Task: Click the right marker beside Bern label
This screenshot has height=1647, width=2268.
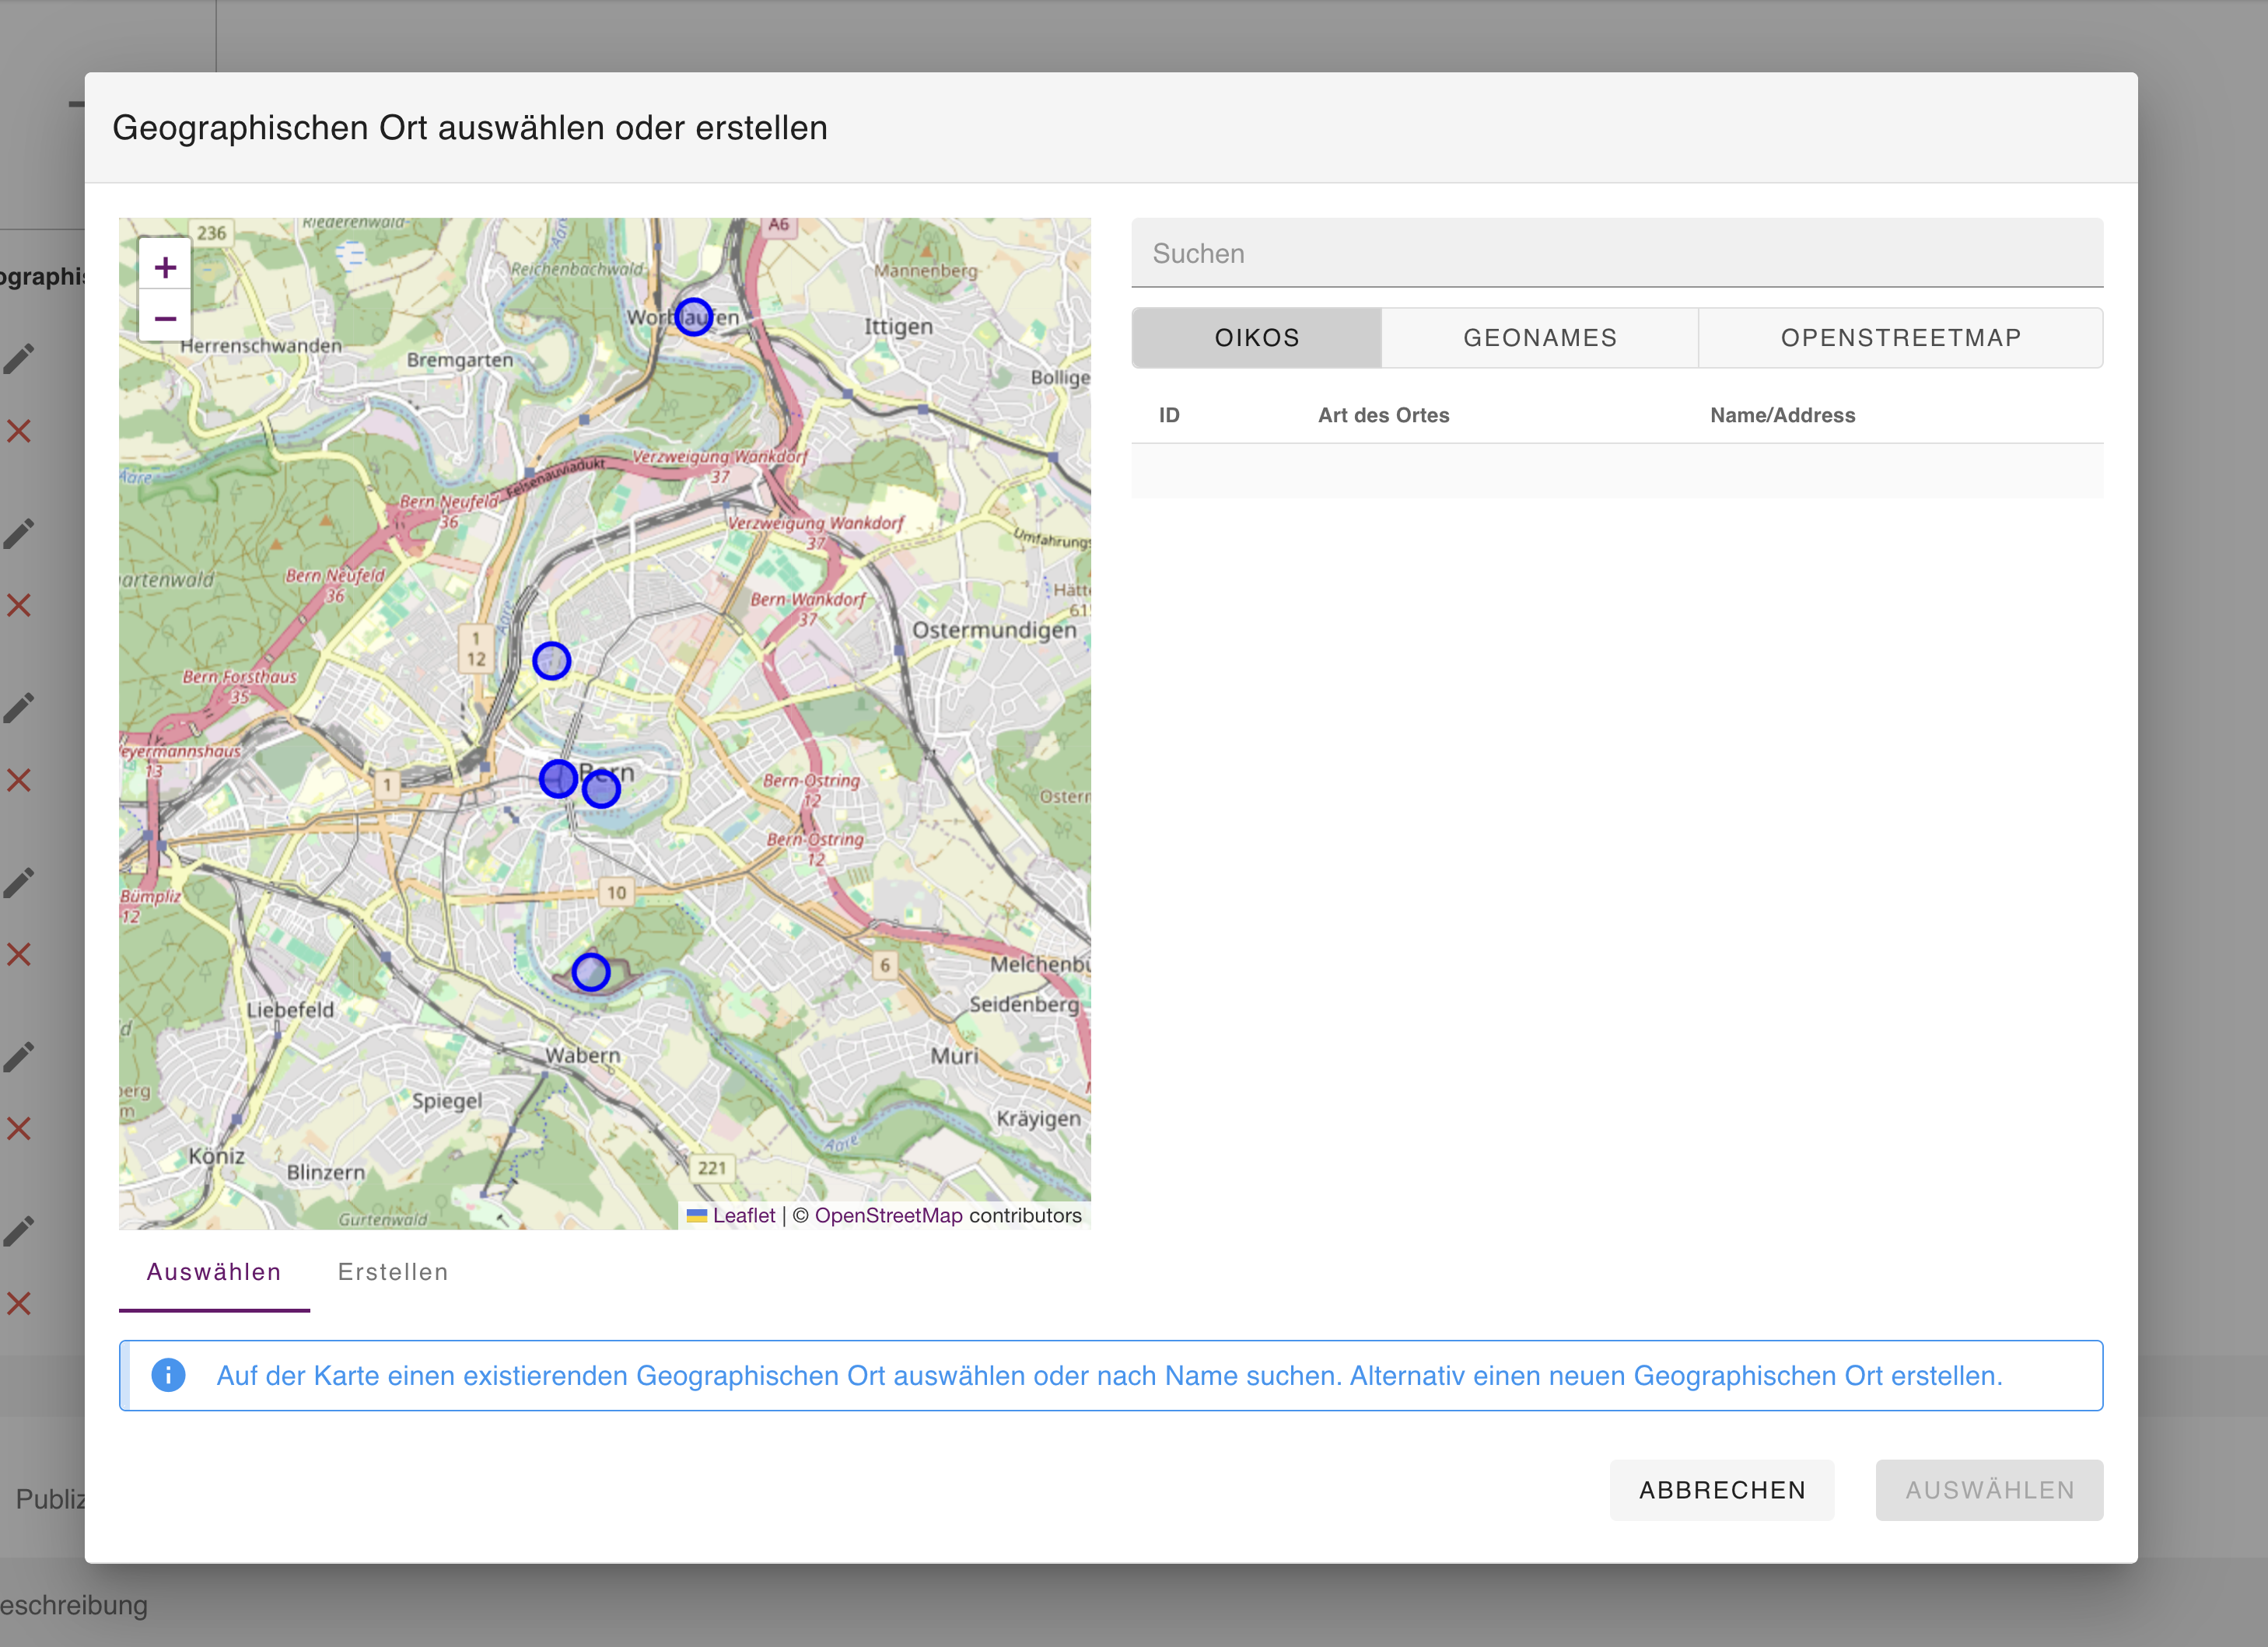Action: pos(601,789)
